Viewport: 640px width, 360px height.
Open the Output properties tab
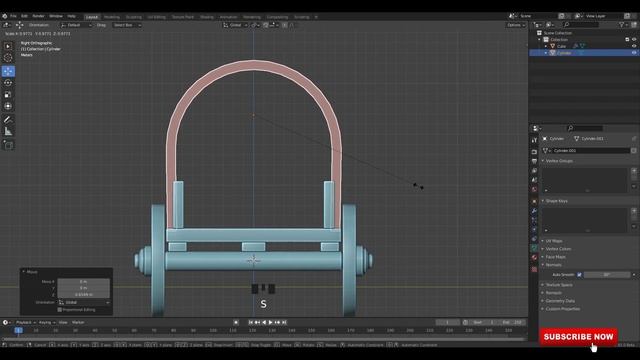coord(534,161)
